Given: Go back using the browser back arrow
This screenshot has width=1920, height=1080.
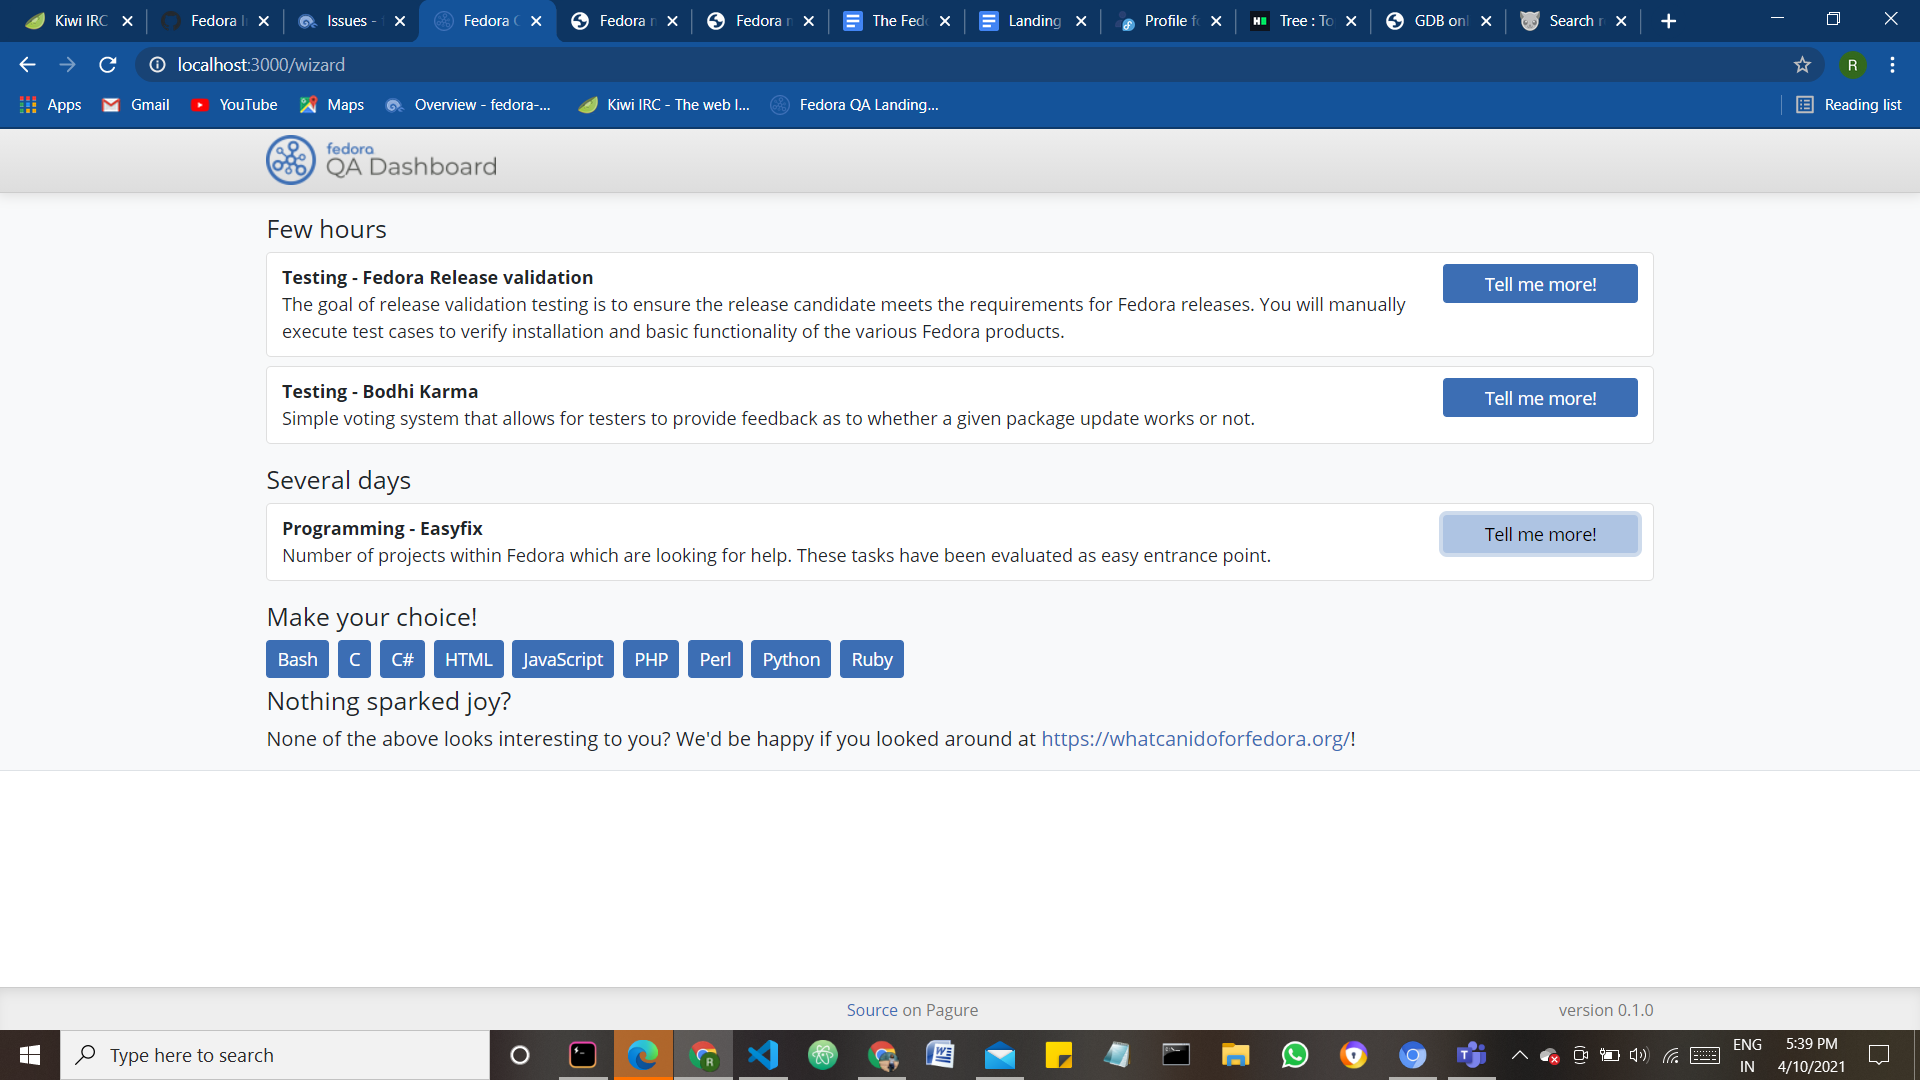Looking at the screenshot, I should (27, 65).
